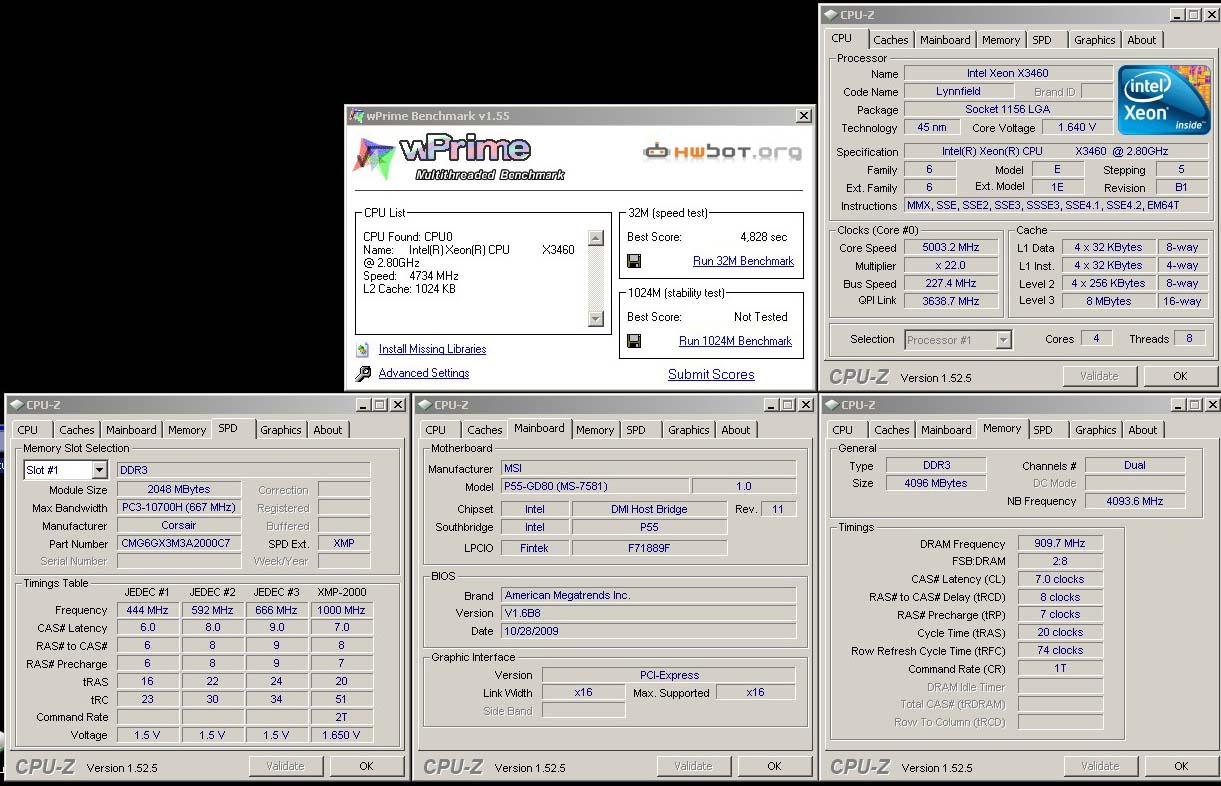Open Install Missing Libraries link
Viewport: 1221px width, 786px height.
pos(432,349)
